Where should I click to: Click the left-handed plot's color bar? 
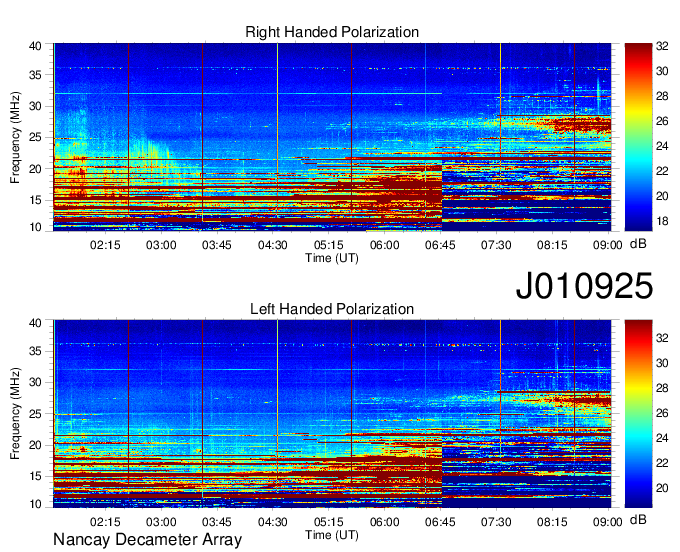(x=638, y=414)
